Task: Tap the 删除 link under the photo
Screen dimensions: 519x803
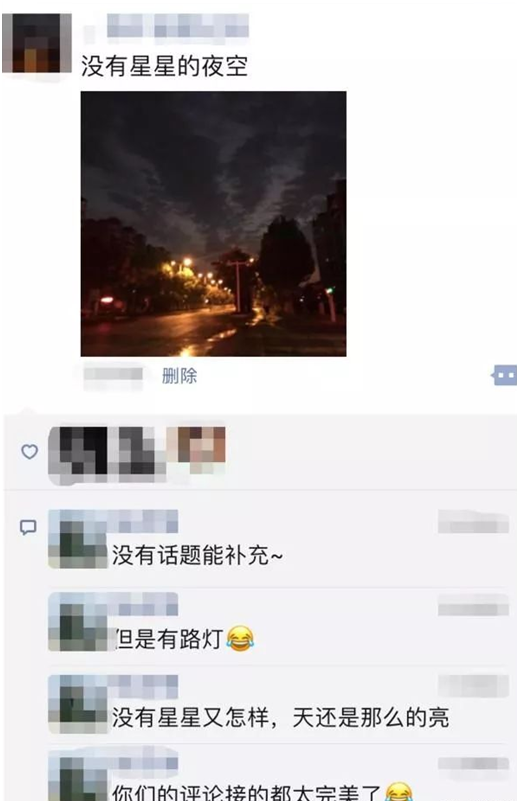Action: click(x=179, y=376)
